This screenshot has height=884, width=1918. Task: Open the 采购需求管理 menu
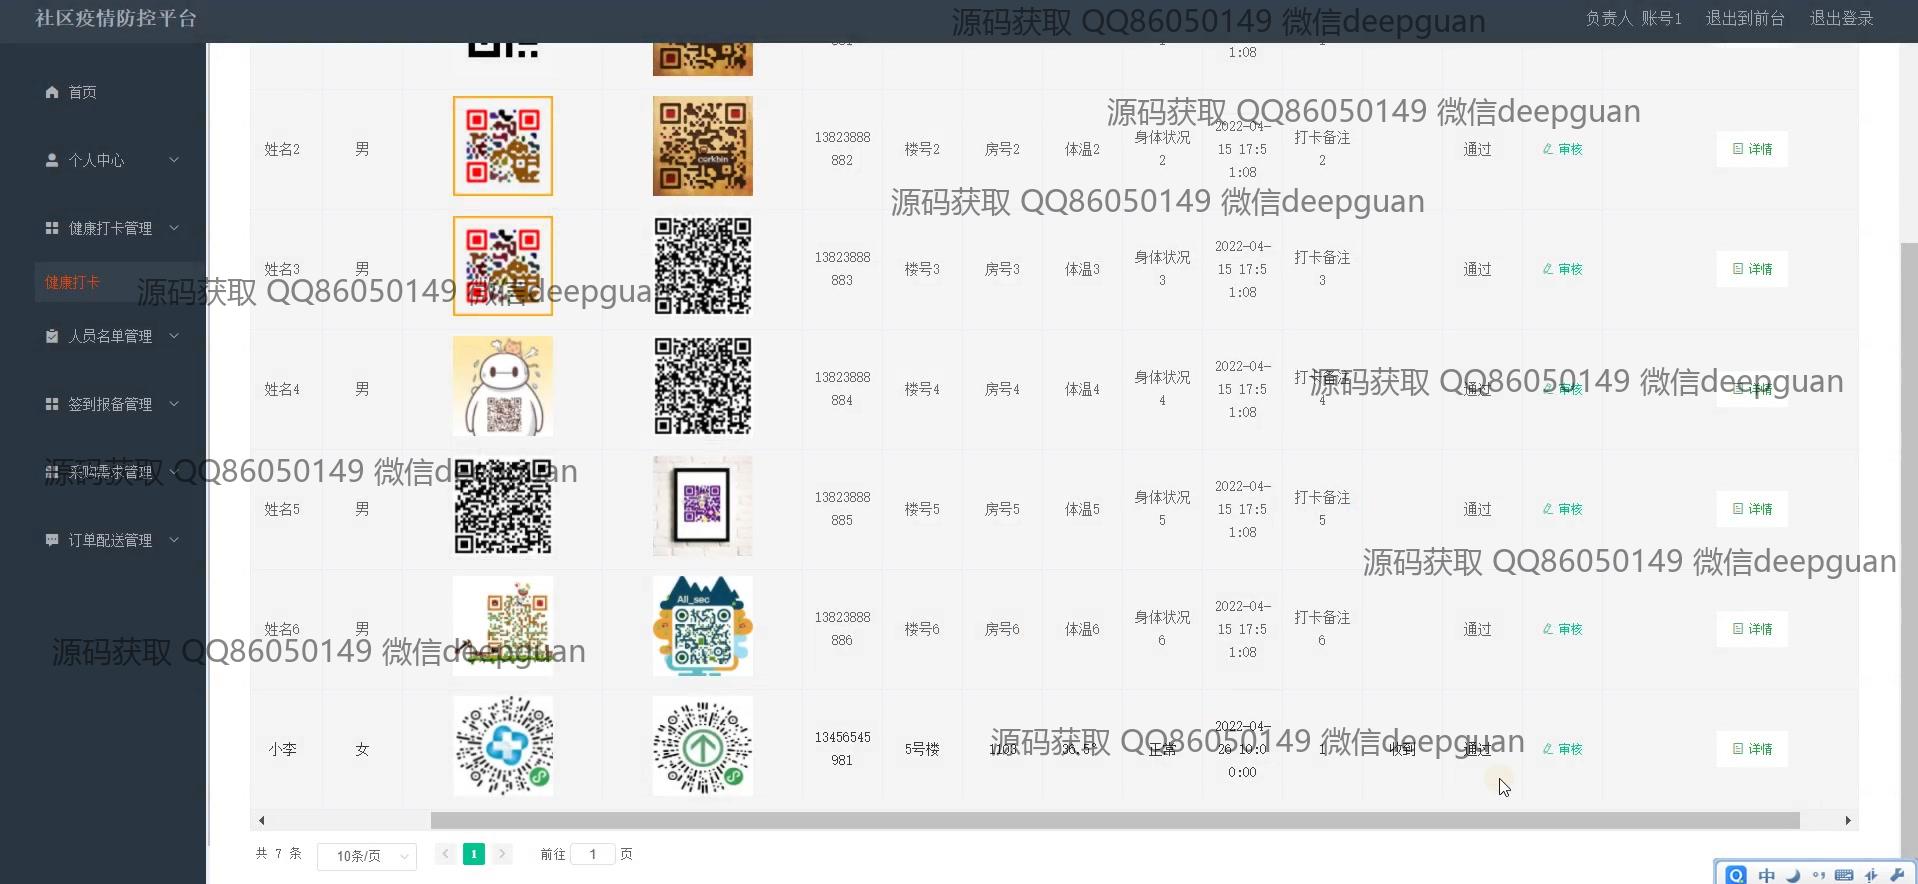pos(110,472)
